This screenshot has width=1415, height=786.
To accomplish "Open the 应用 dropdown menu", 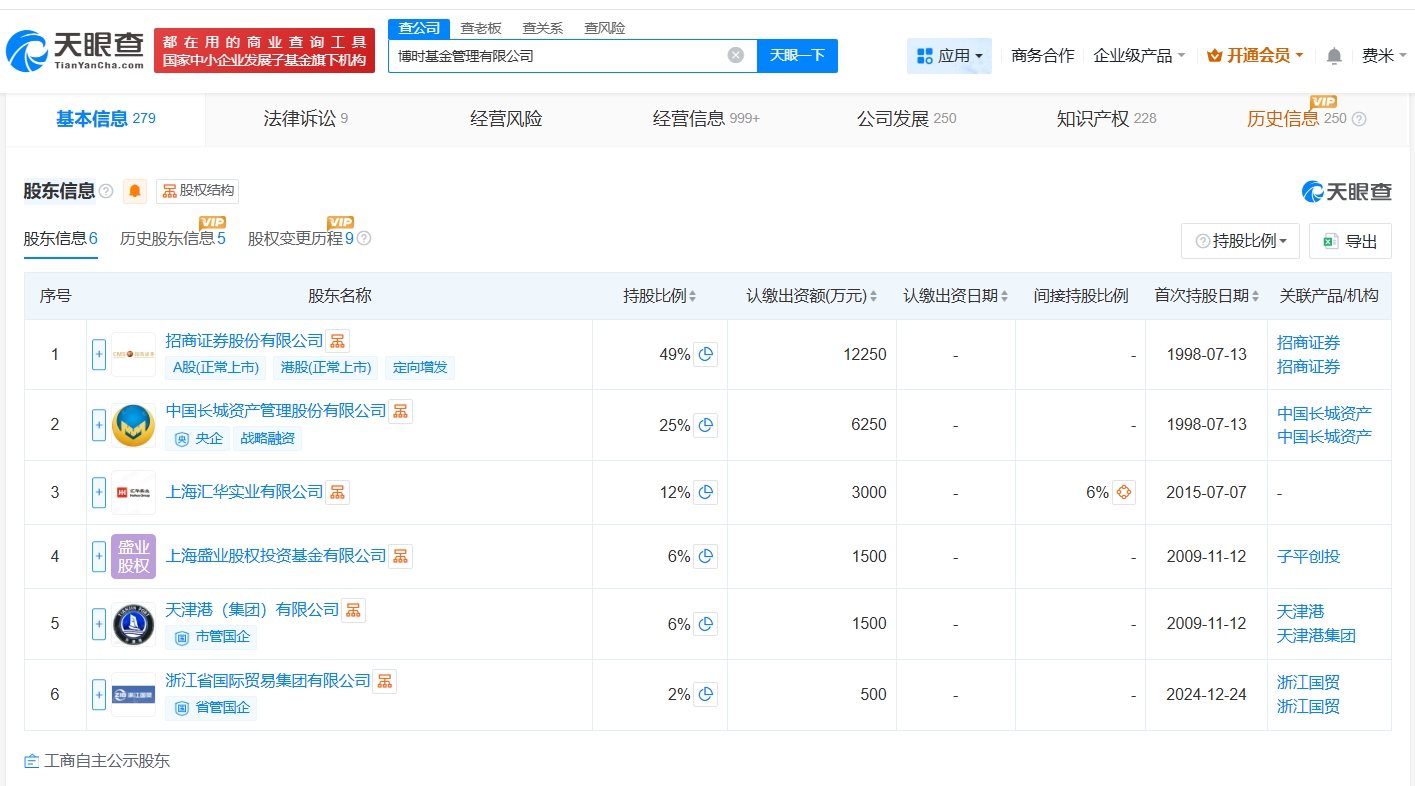I will [949, 56].
